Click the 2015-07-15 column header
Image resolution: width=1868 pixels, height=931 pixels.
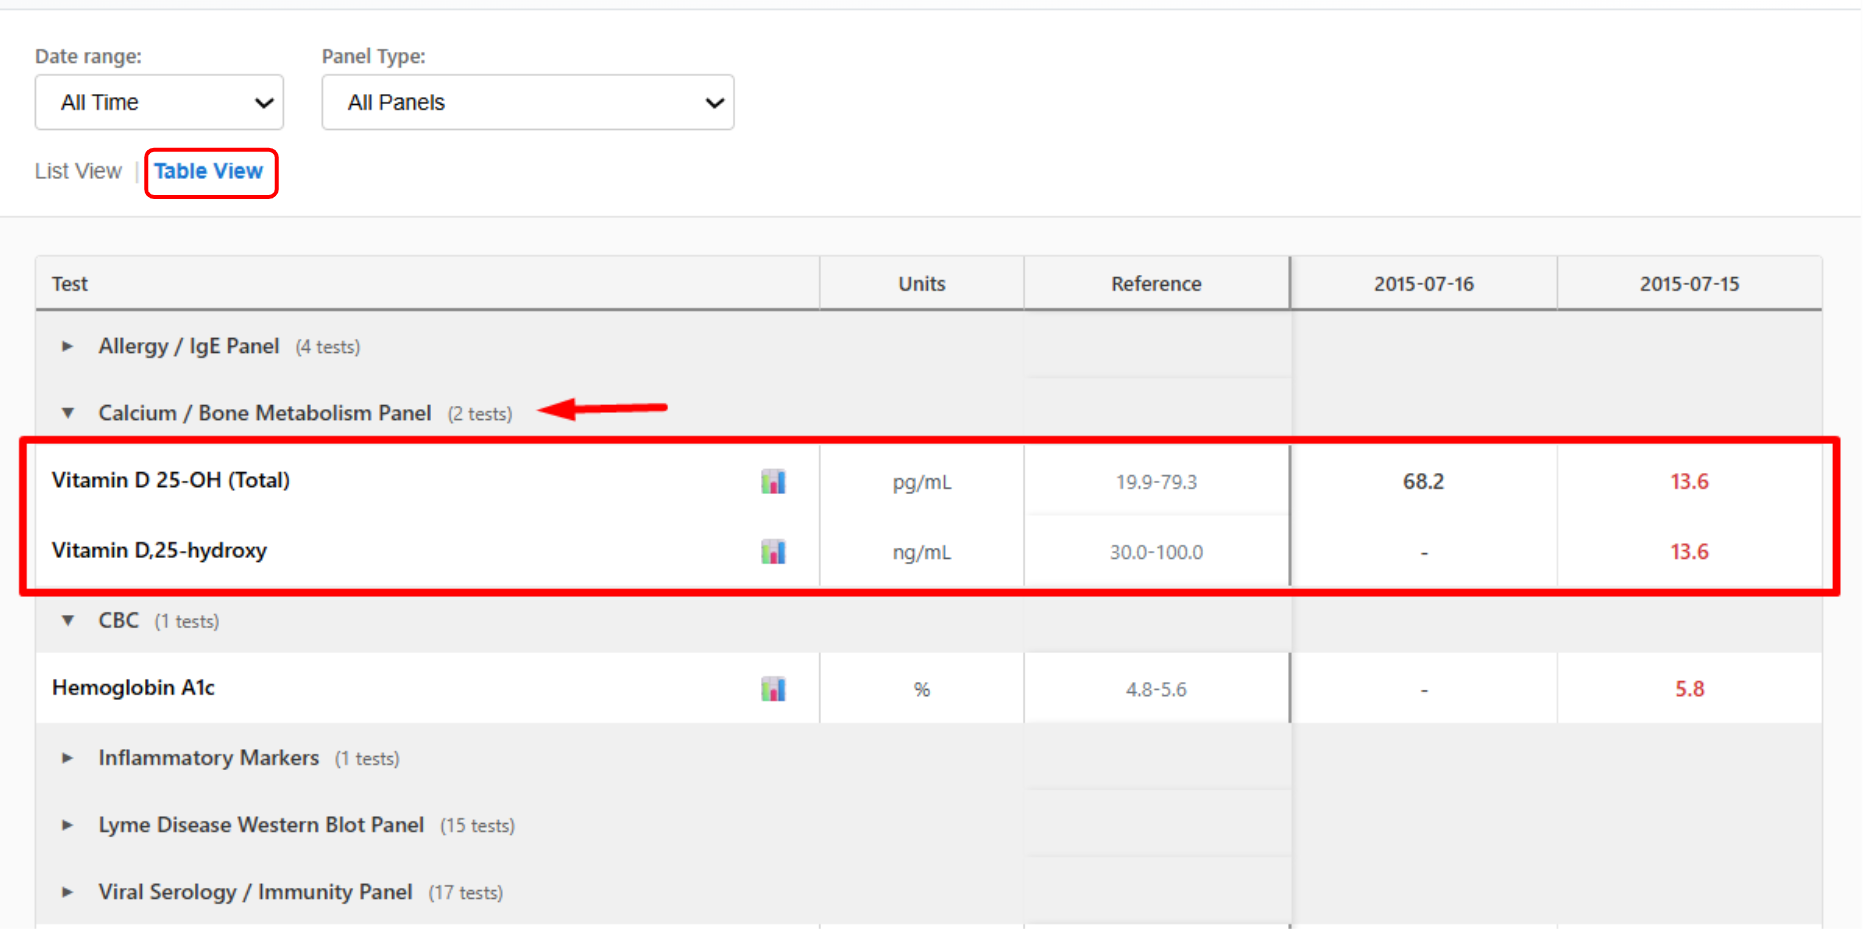pyautogui.click(x=1689, y=284)
